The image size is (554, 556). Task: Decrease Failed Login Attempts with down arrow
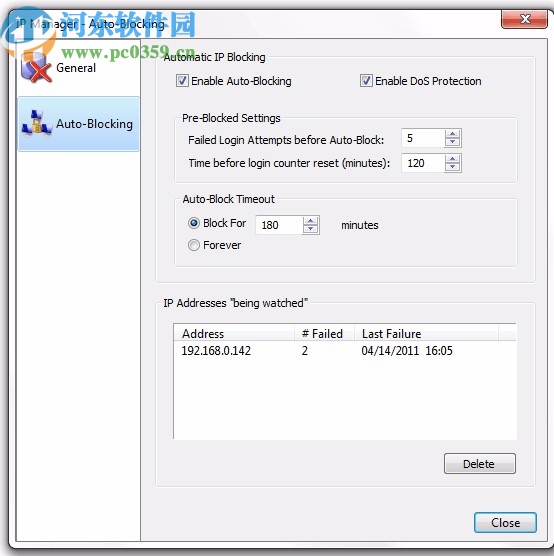[452, 142]
